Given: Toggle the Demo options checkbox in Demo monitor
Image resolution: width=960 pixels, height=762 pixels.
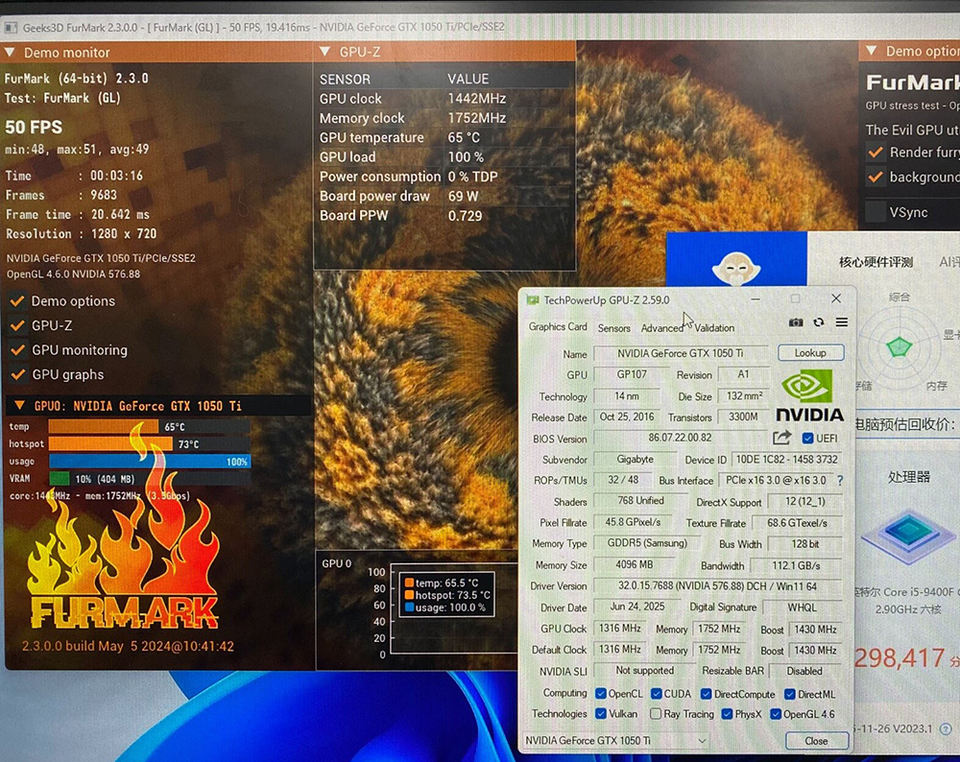Looking at the screenshot, I should 17,301.
